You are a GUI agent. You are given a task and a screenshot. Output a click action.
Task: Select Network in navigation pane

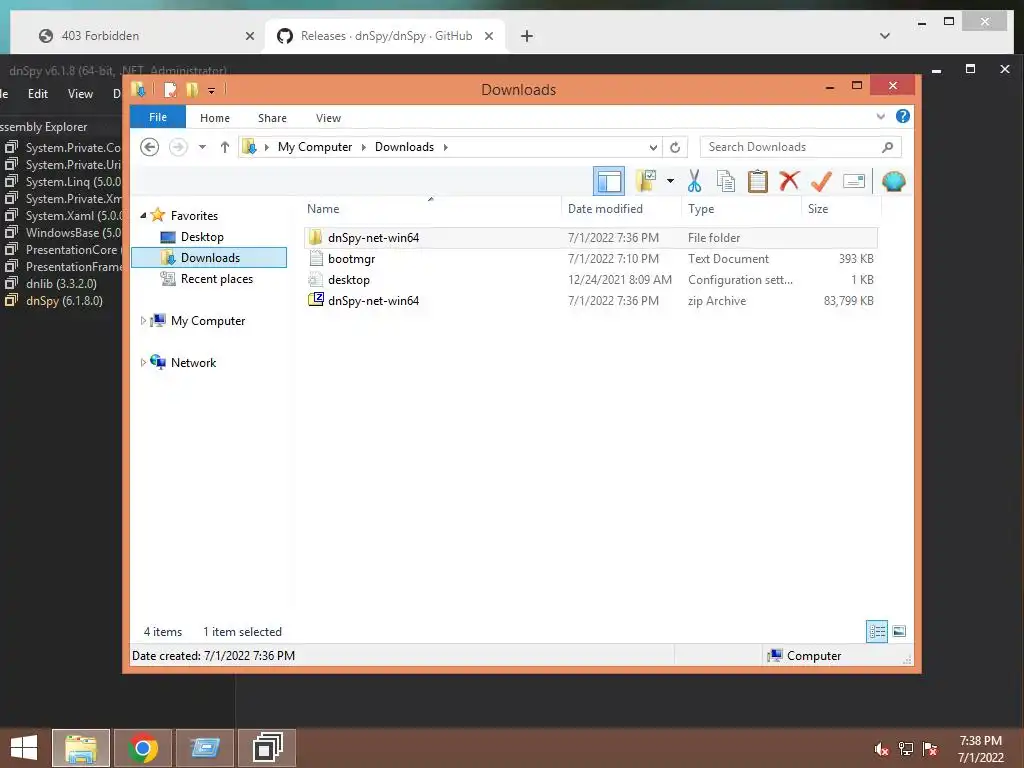193,362
